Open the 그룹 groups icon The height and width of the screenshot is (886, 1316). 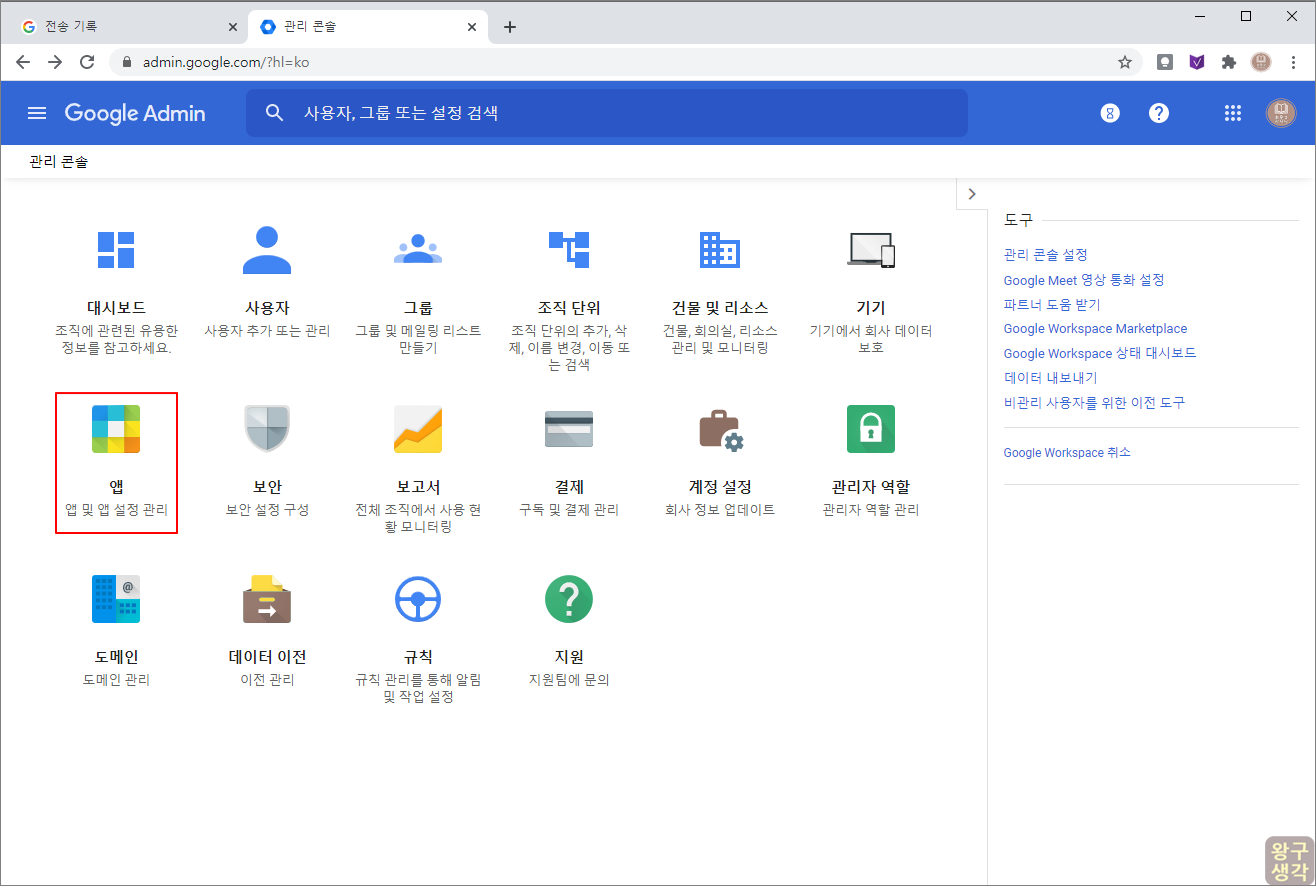[418, 250]
